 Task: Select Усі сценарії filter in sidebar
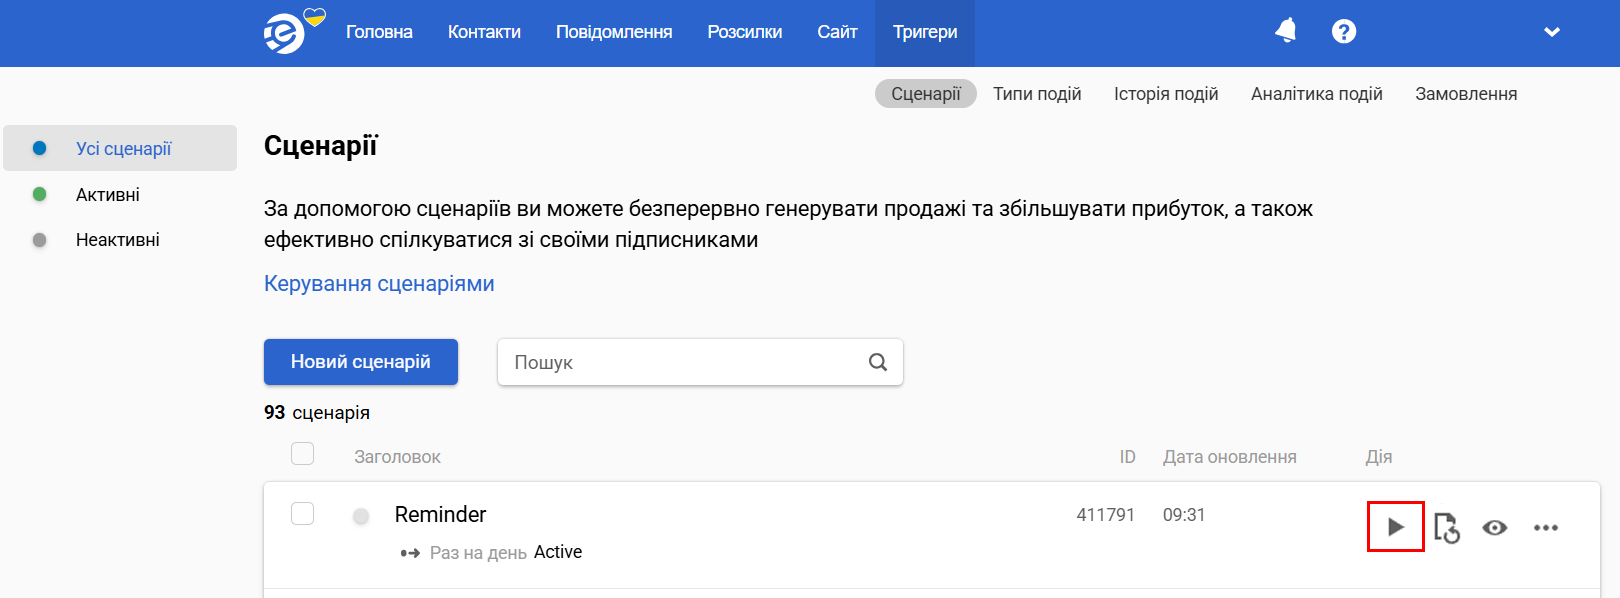click(120, 148)
